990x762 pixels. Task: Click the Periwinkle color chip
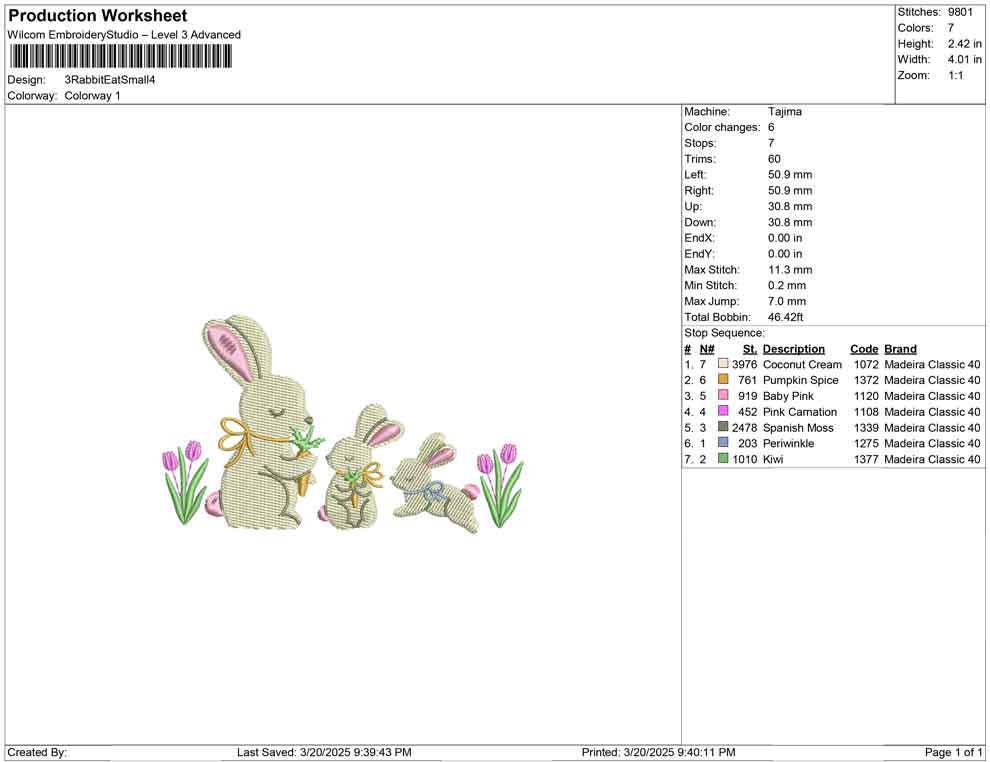click(722, 443)
